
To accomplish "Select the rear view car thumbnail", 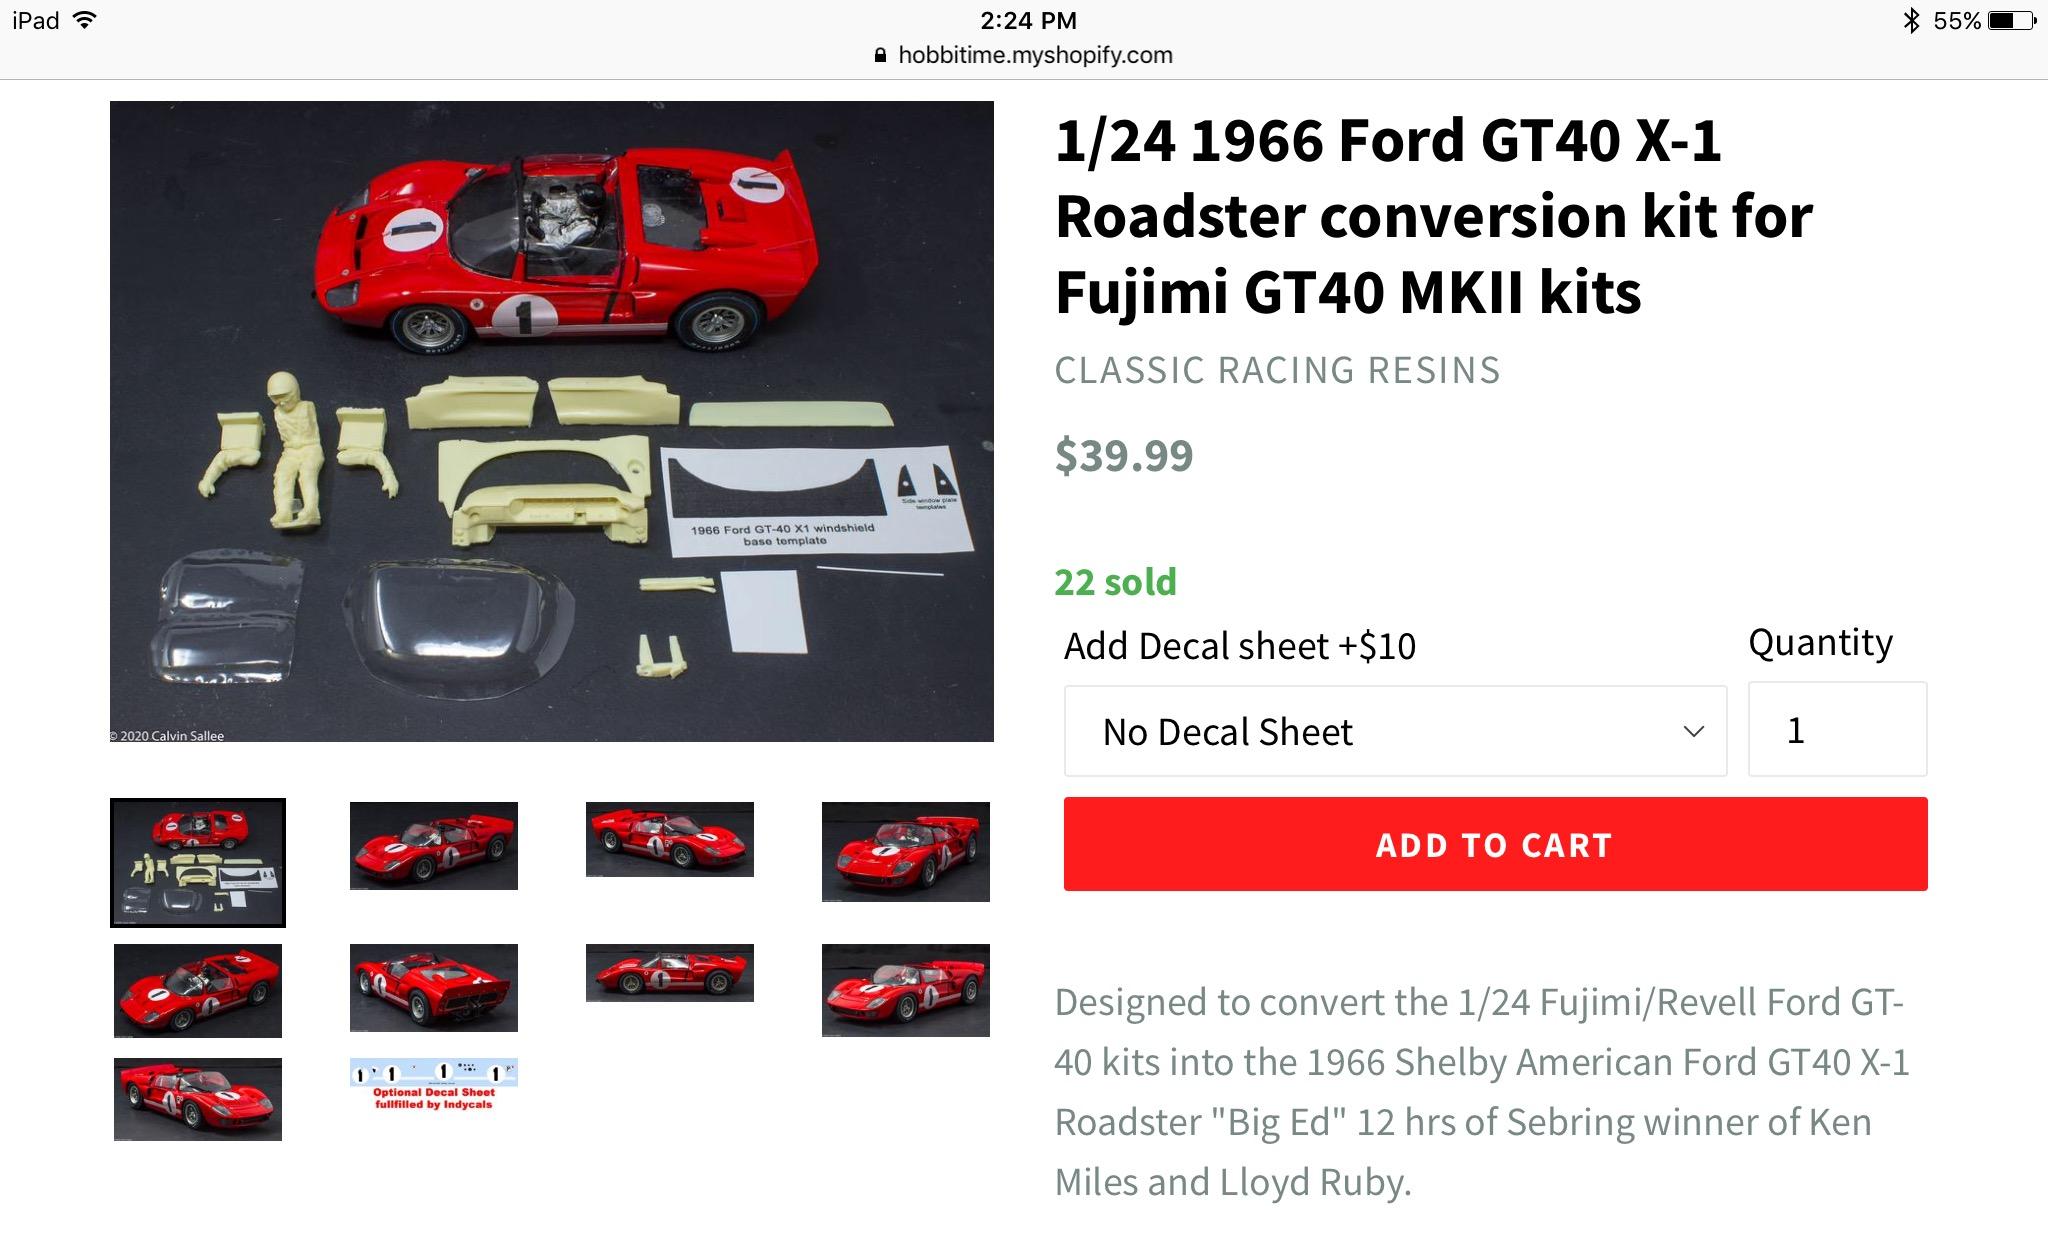I will (434, 987).
